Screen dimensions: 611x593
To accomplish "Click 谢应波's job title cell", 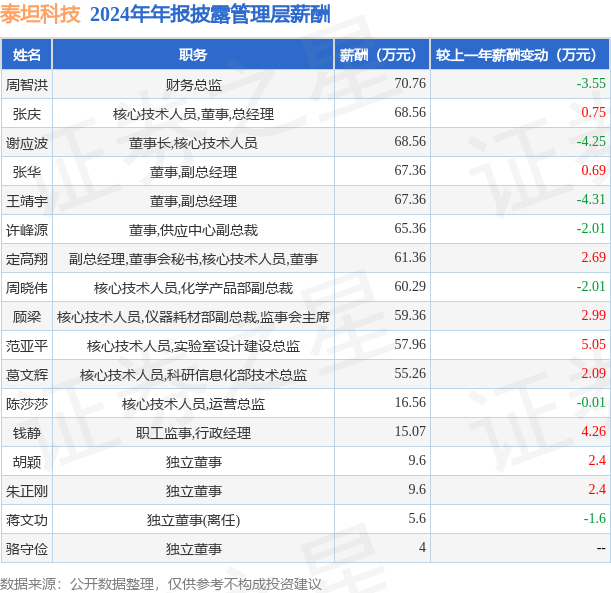I will [193, 143].
